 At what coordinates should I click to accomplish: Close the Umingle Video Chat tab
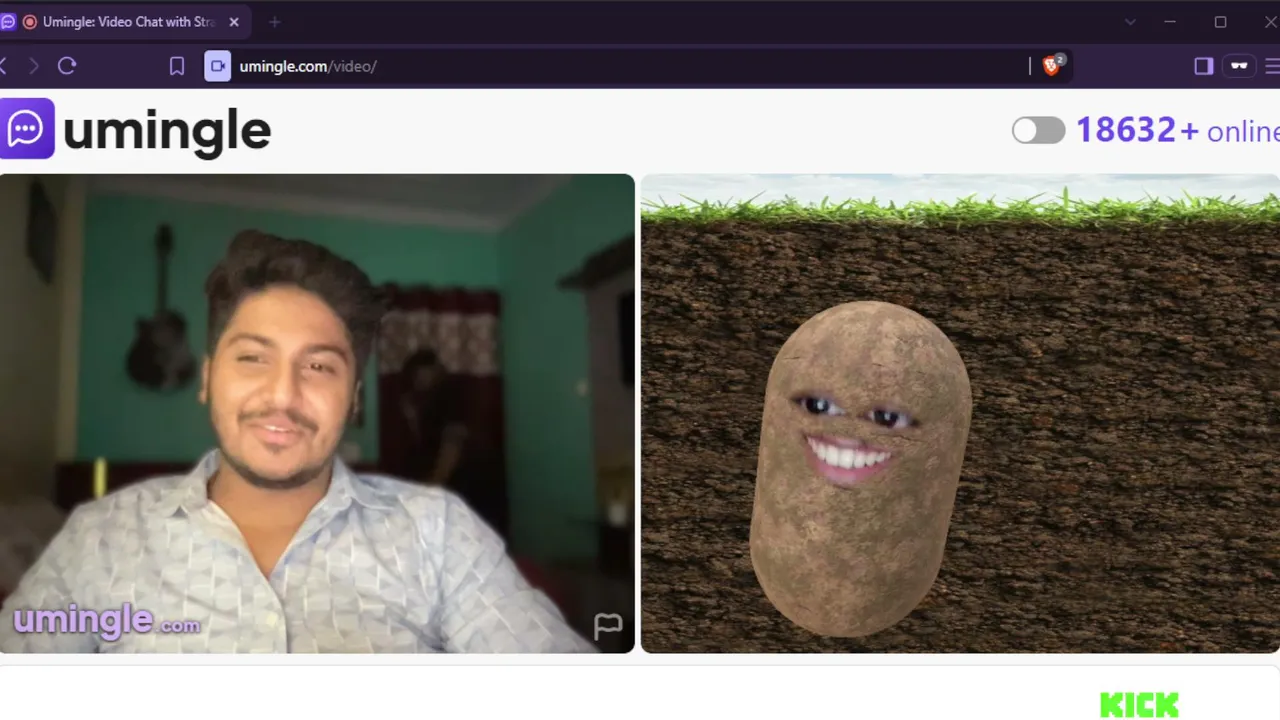tap(234, 22)
